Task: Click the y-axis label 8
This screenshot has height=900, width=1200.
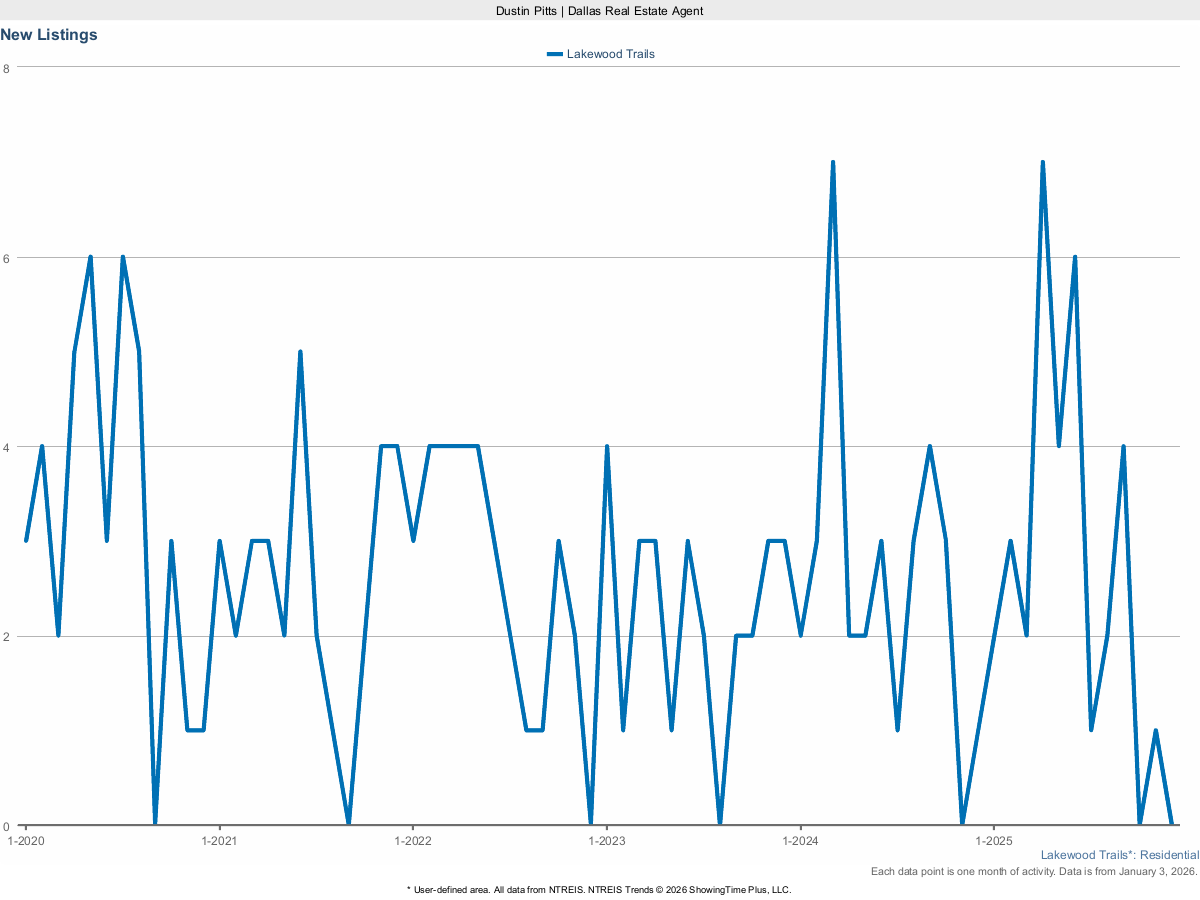Action: coord(7,68)
